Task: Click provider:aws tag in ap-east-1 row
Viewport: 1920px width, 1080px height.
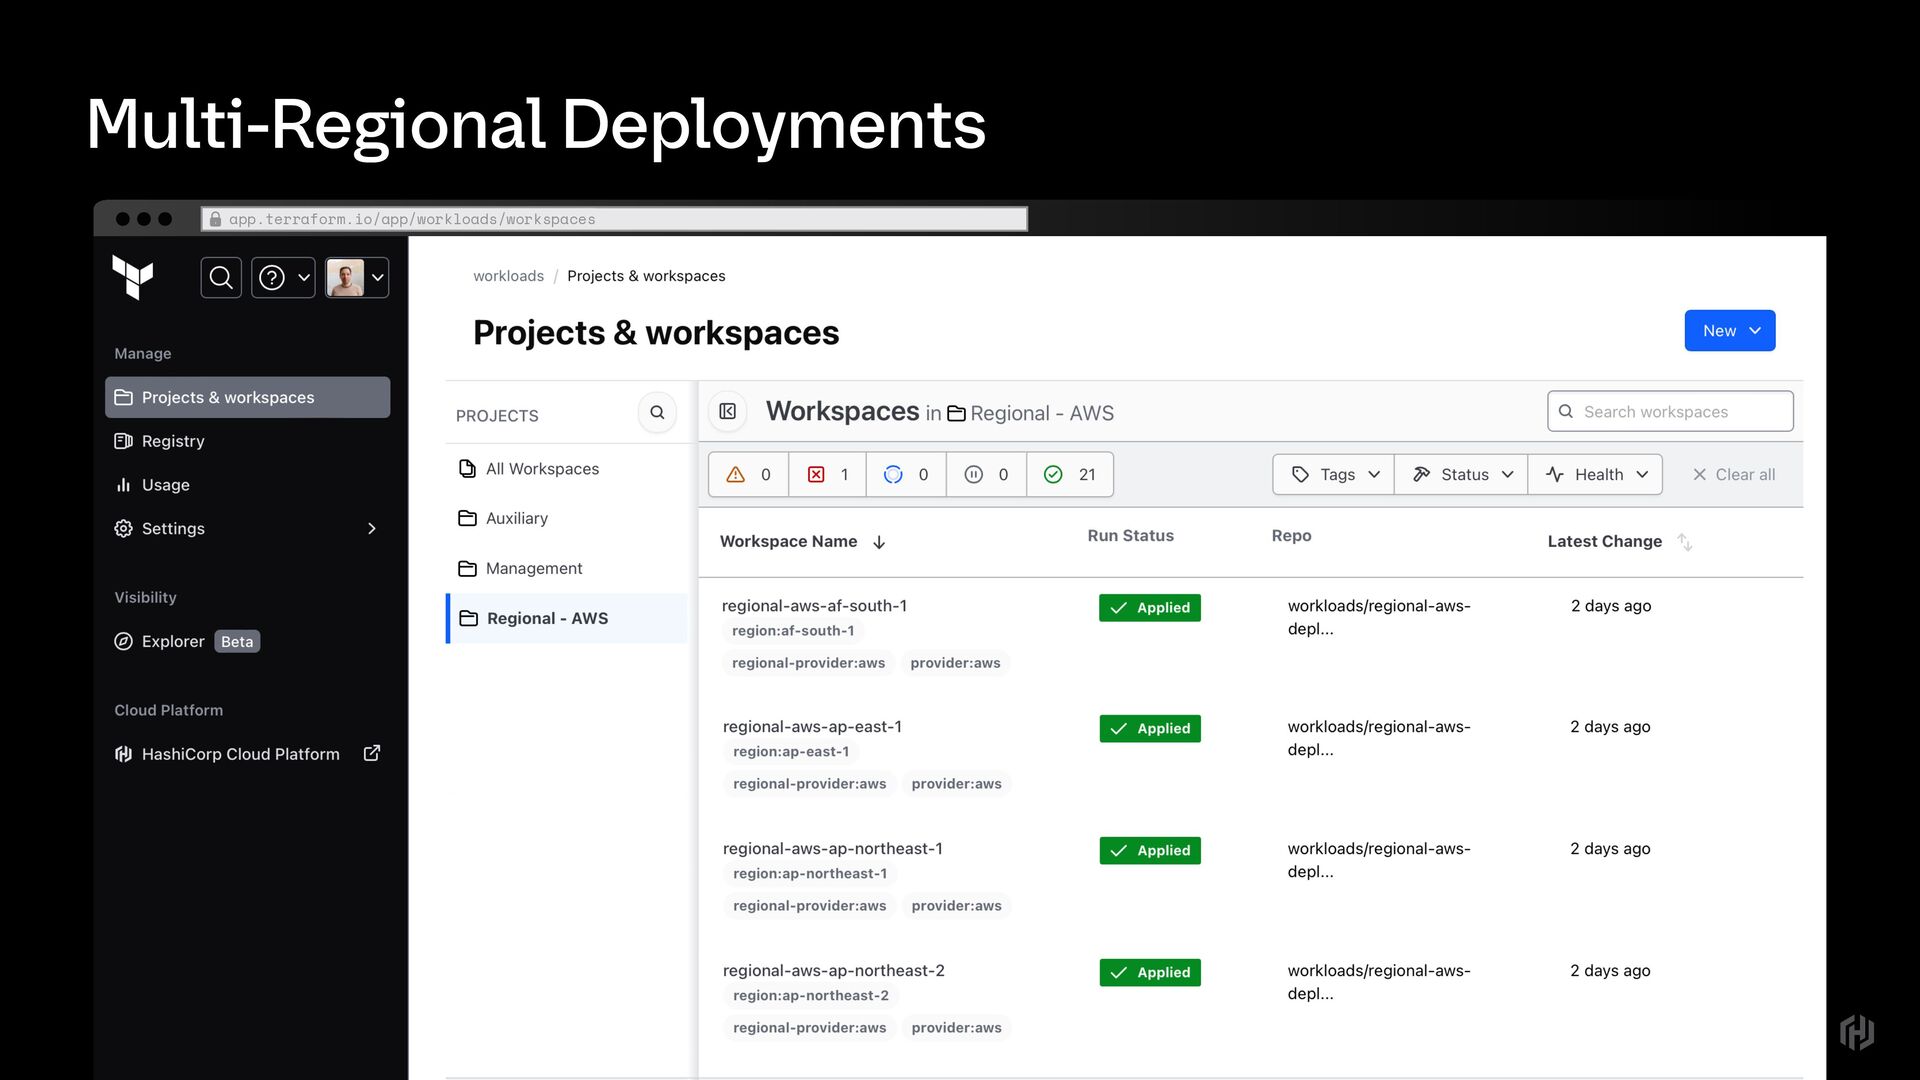Action: [956, 784]
